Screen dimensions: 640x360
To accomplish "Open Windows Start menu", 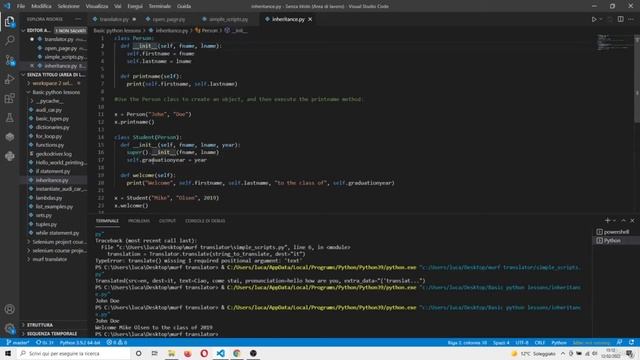I will point(8,353).
